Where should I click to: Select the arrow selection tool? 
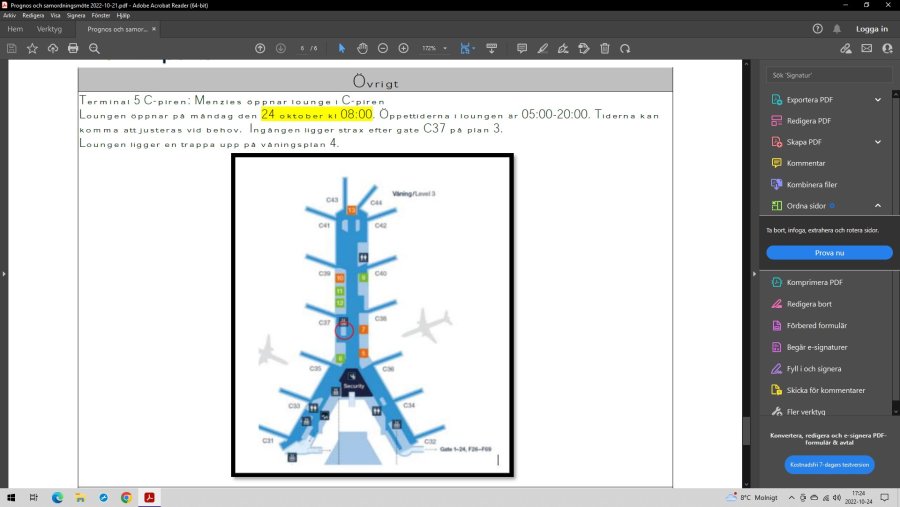point(342,48)
